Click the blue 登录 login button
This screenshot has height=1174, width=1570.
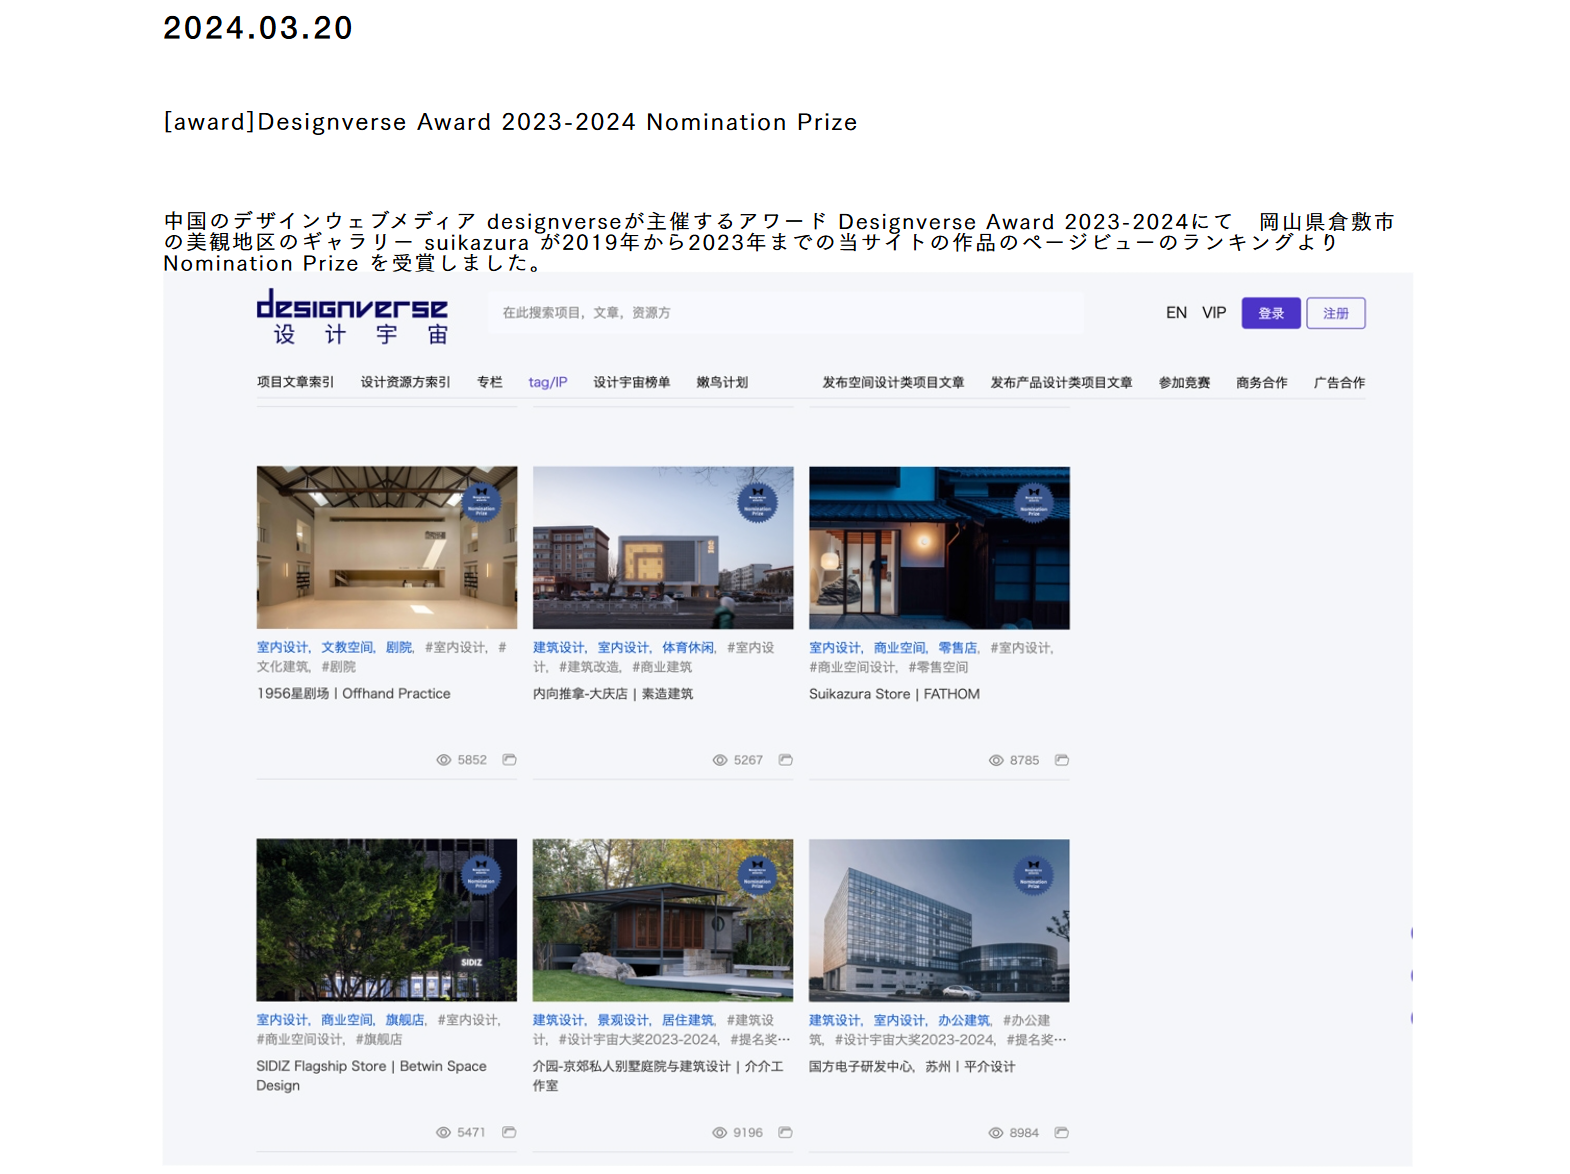coord(1271,313)
